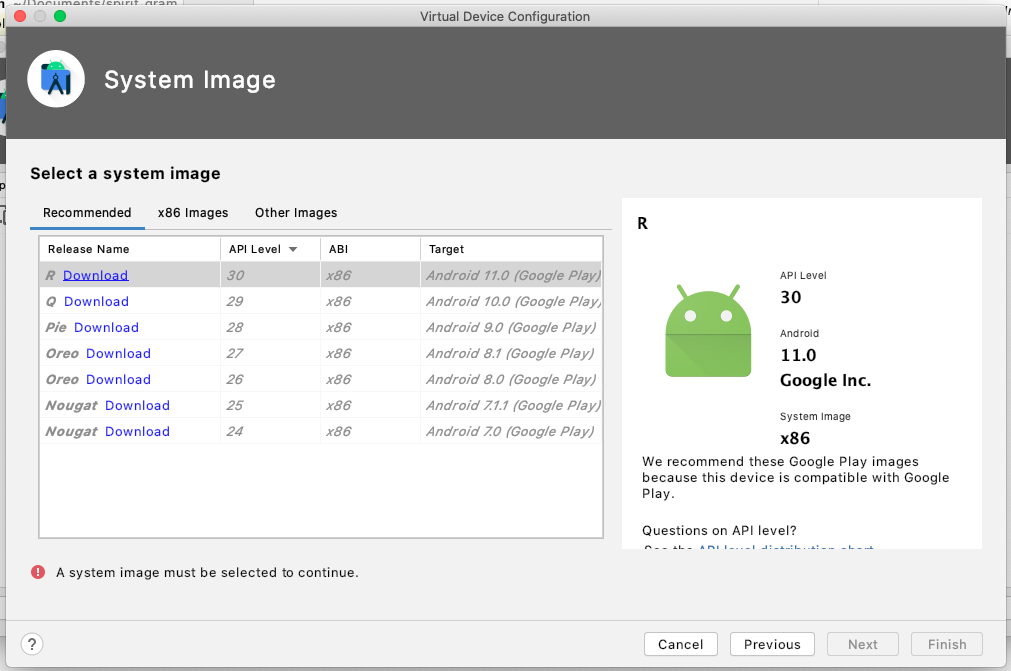The image size is (1011, 671).
Task: Click the Cancel button
Action: pos(680,644)
